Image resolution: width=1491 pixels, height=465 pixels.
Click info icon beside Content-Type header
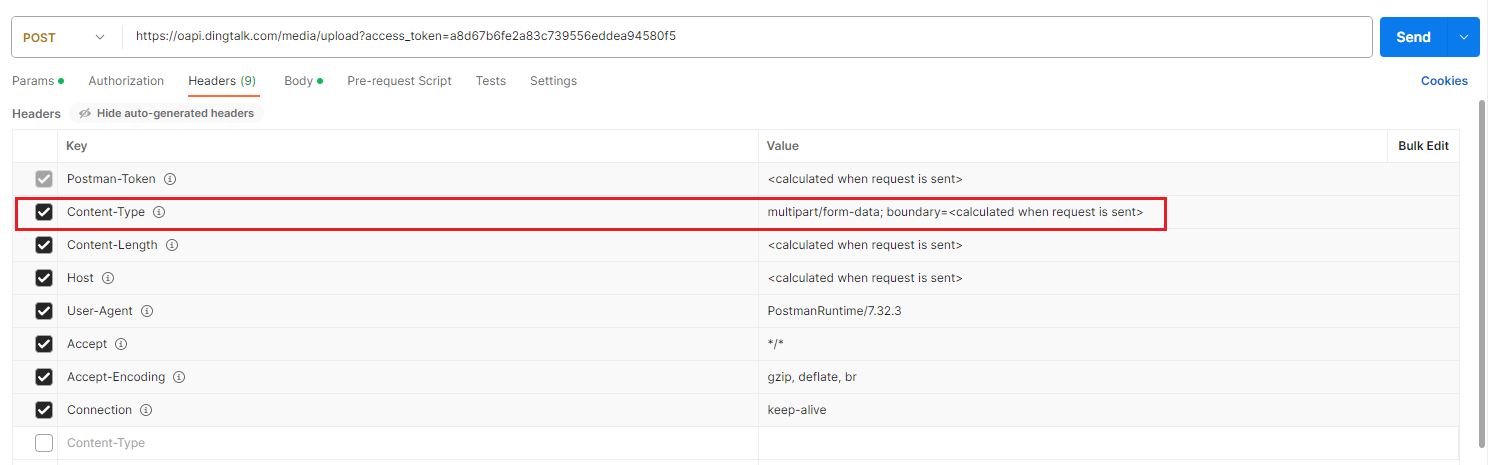tap(159, 212)
